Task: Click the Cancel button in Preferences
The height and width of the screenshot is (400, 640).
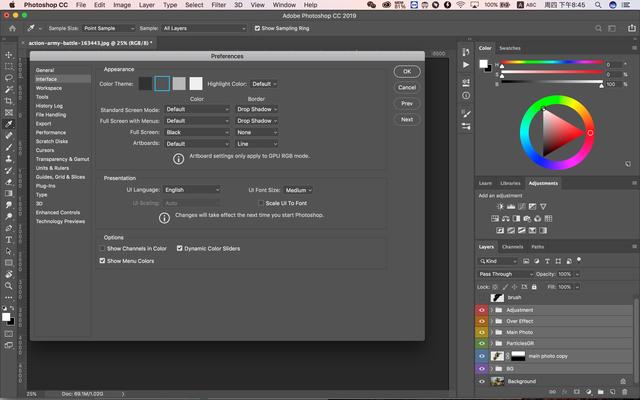Action: coord(407,87)
